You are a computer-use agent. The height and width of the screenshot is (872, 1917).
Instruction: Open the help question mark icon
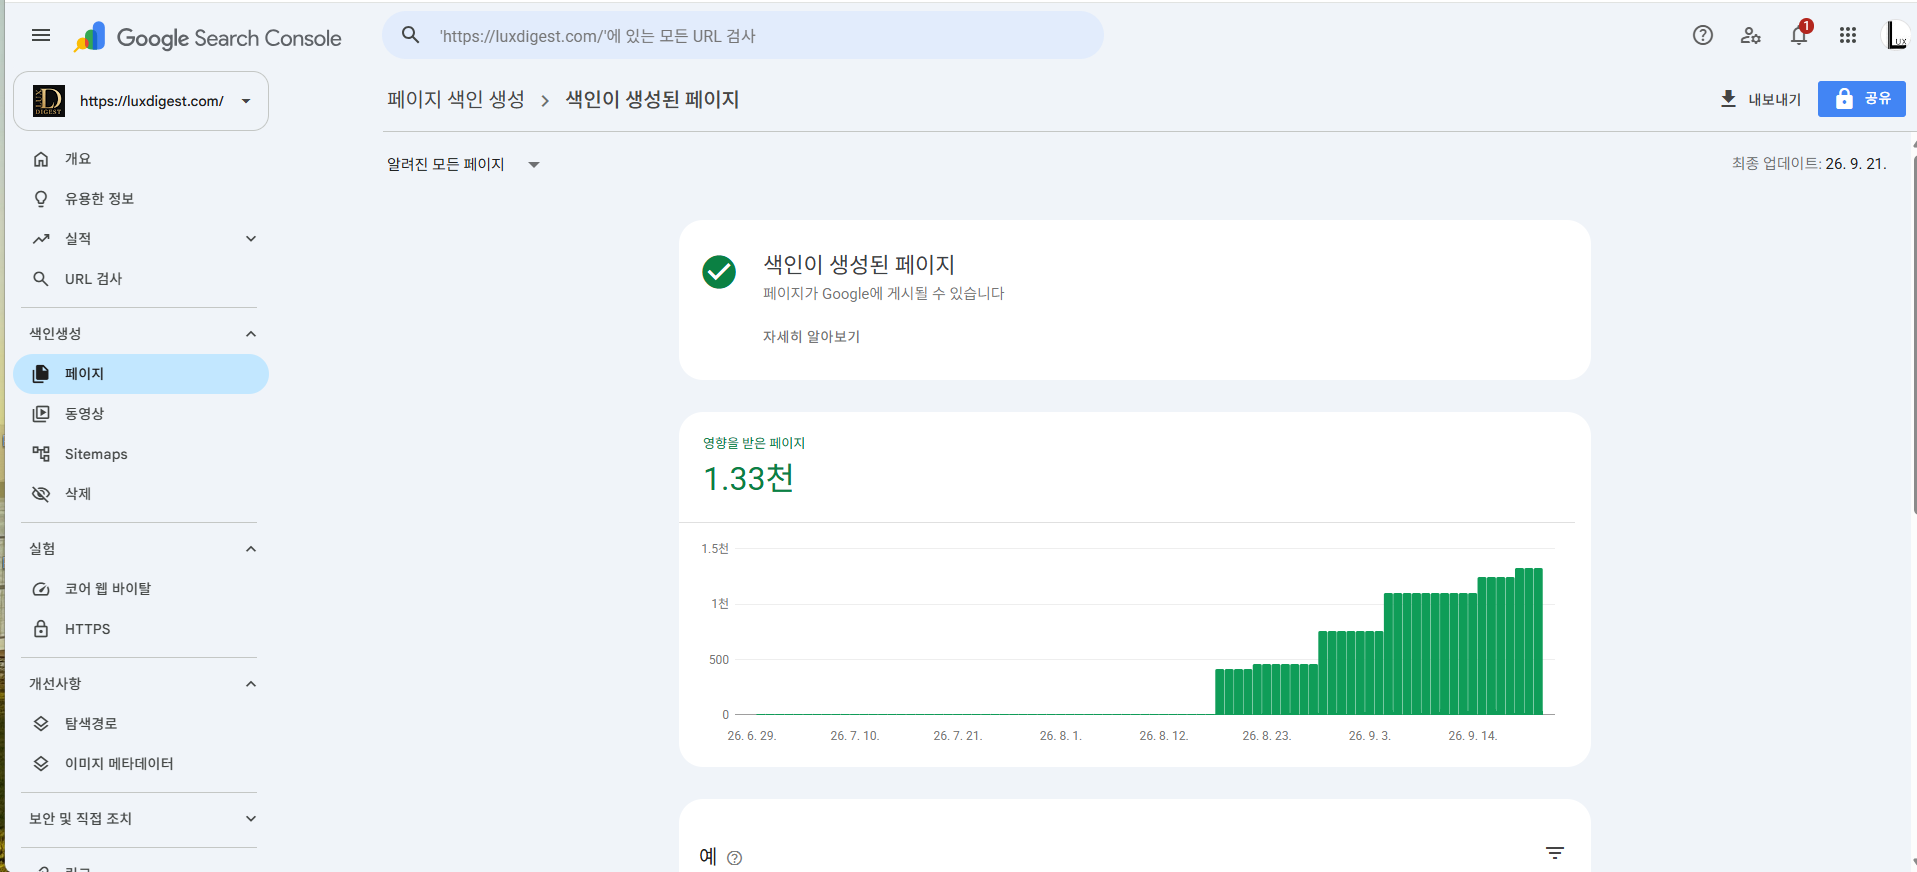[x=1702, y=35]
